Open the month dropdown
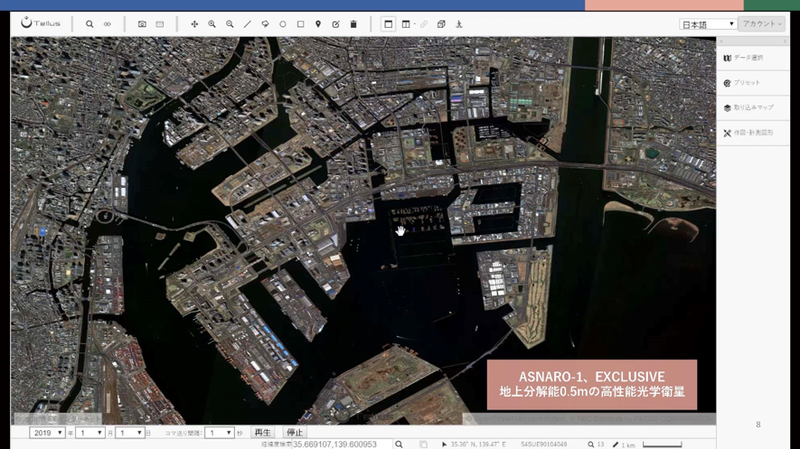The width and height of the screenshot is (800, 449). [x=90, y=433]
